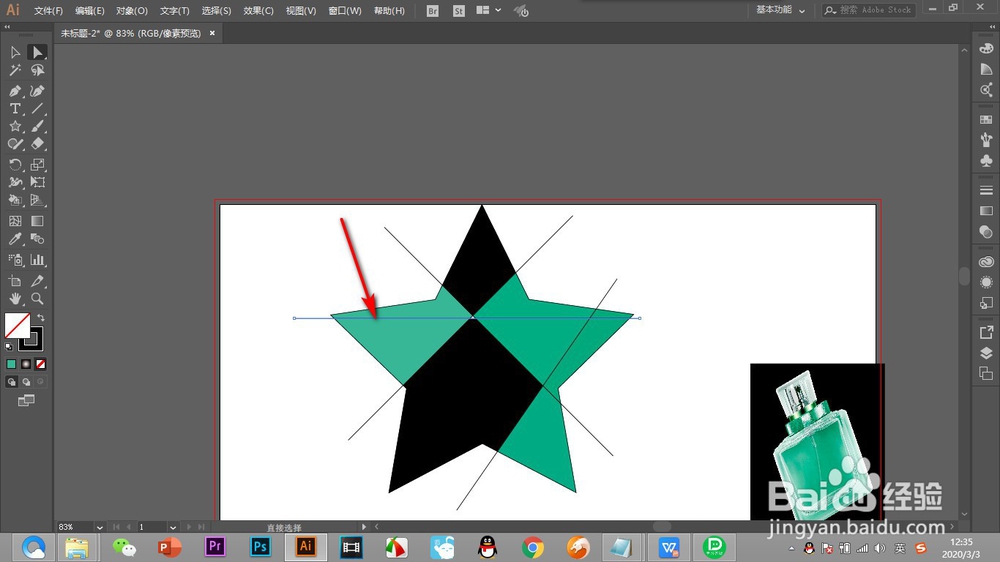
Task: Select the Pen tool
Action: tap(15, 91)
